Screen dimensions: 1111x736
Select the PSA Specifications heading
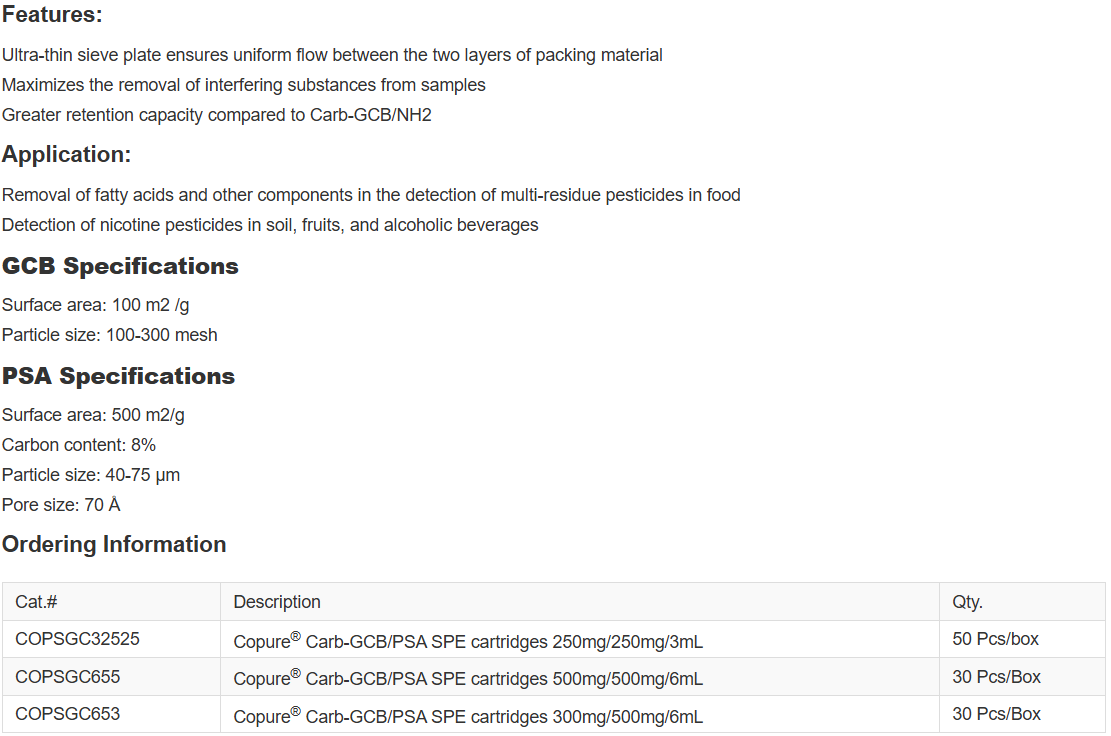click(x=118, y=376)
